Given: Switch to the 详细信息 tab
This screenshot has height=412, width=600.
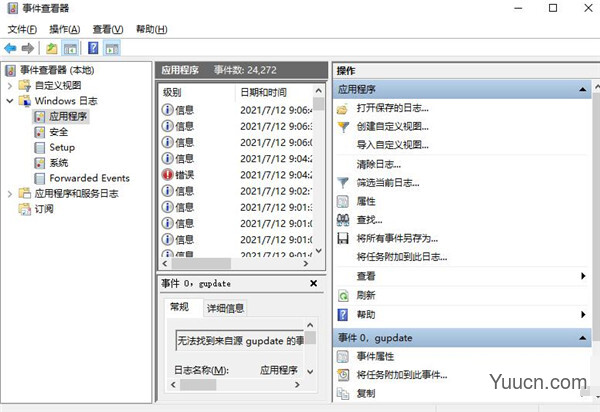Looking at the screenshot, I should coord(225,308).
